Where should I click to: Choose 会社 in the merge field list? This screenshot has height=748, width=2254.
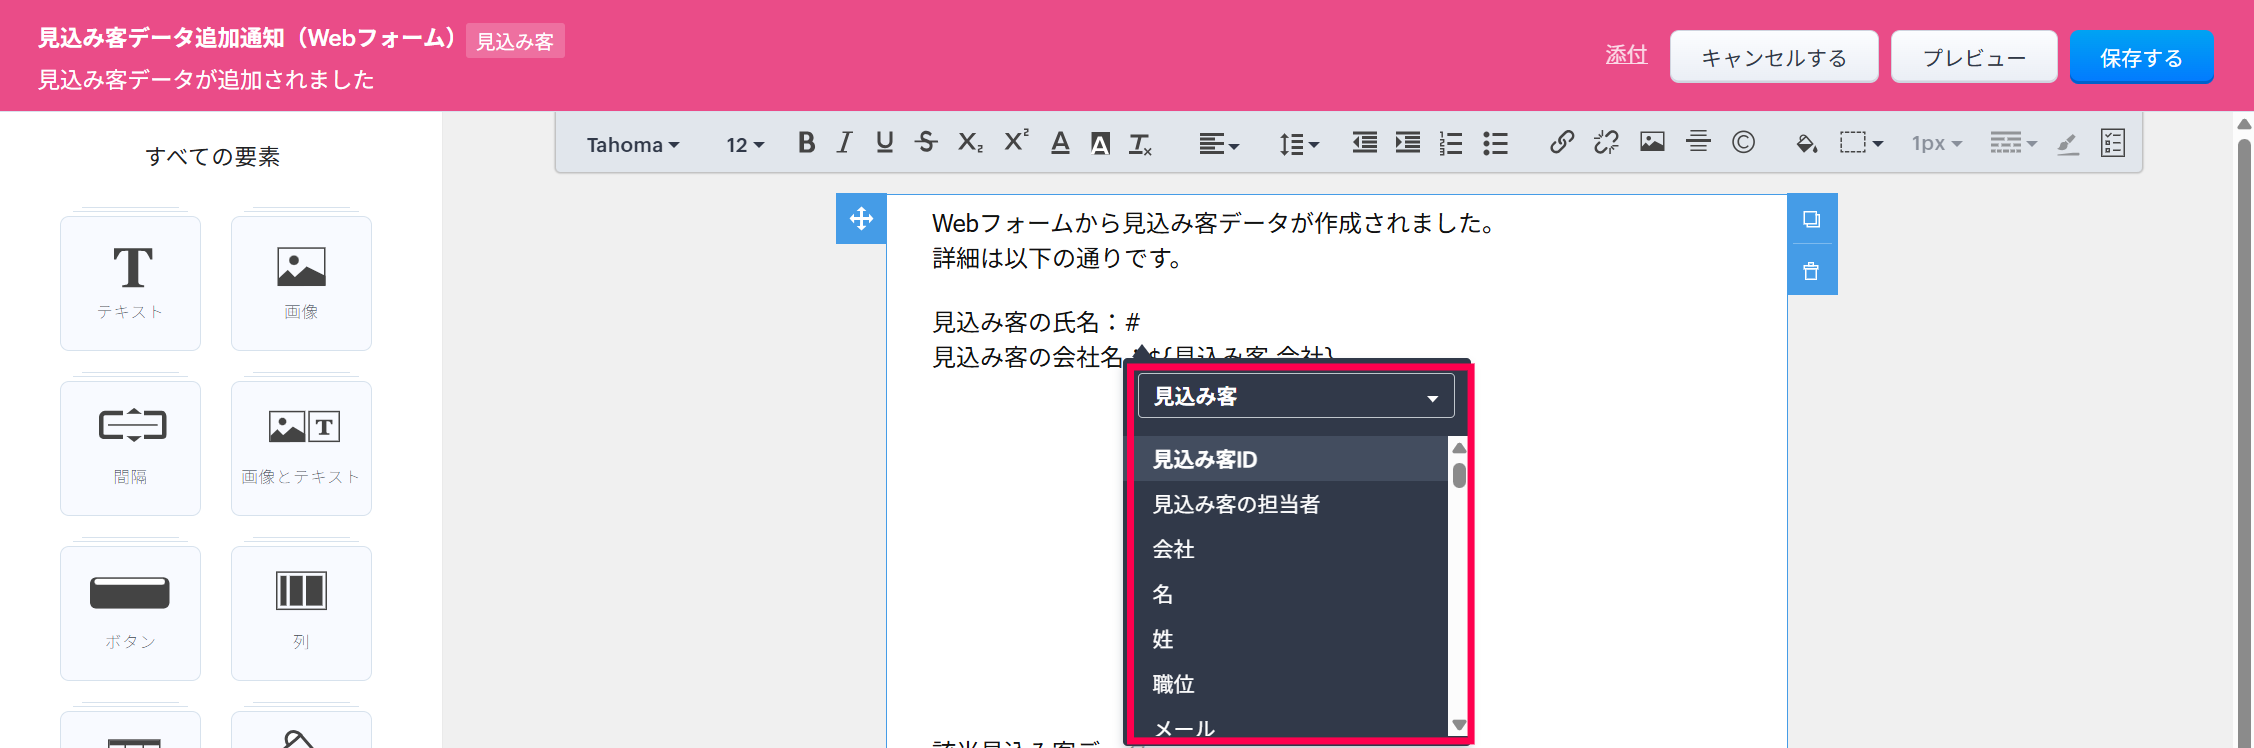(1174, 549)
